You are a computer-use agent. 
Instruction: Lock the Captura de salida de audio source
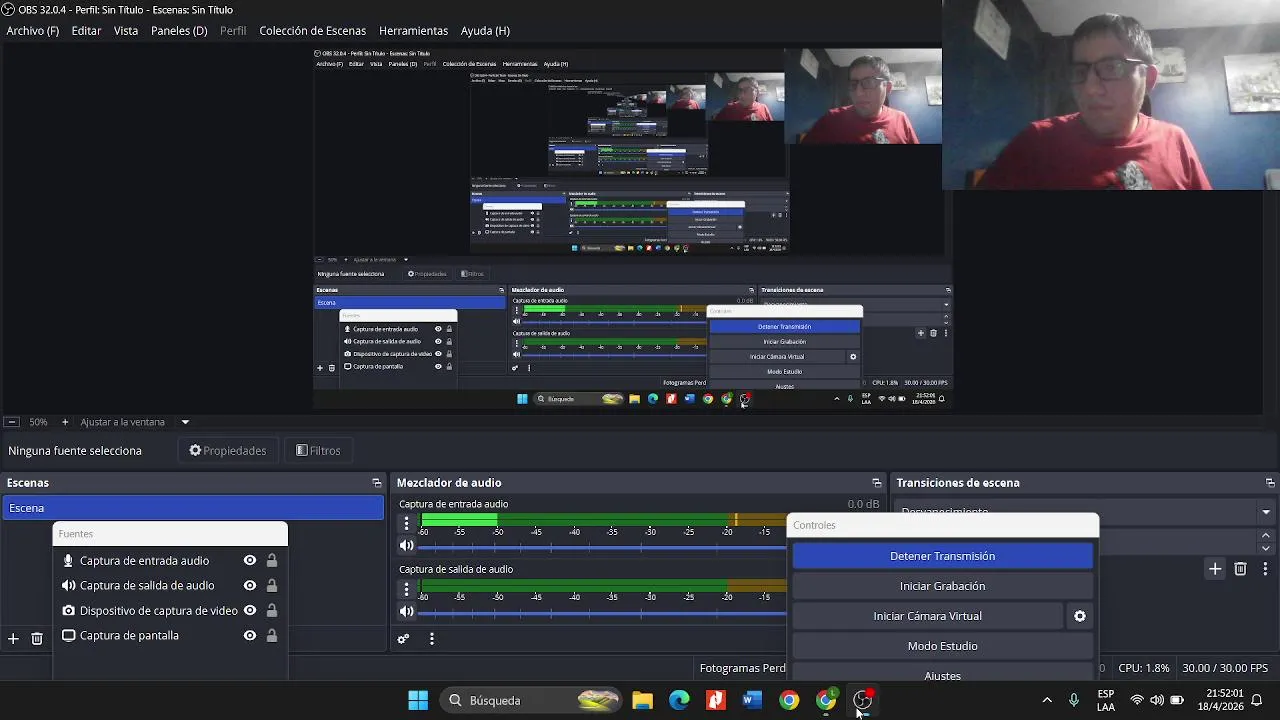coord(271,586)
